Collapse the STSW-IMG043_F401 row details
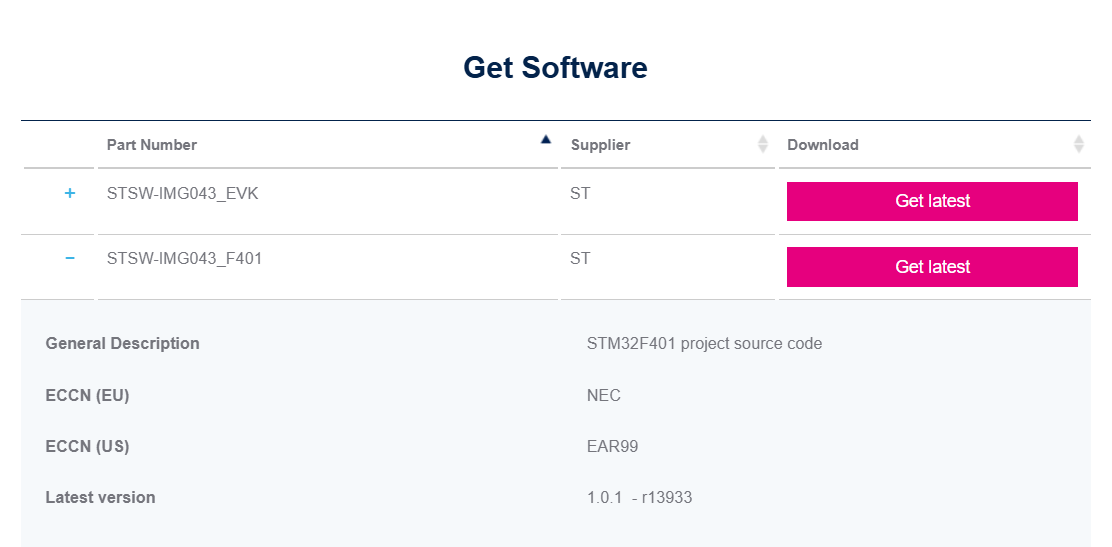Screen dimensions: 1112x547 click(x=70, y=258)
